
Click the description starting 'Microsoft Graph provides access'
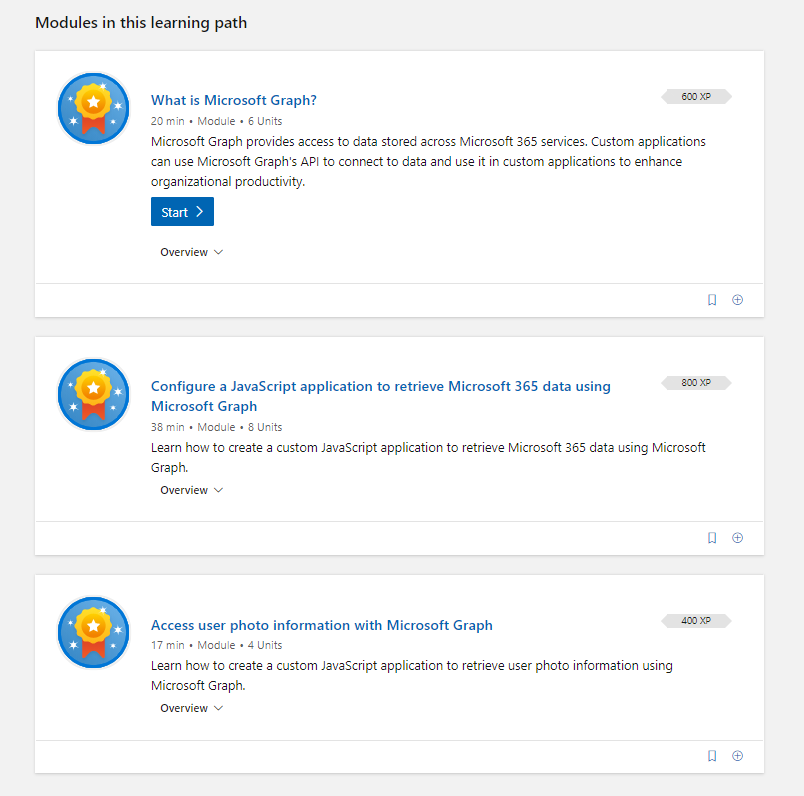tap(428, 162)
